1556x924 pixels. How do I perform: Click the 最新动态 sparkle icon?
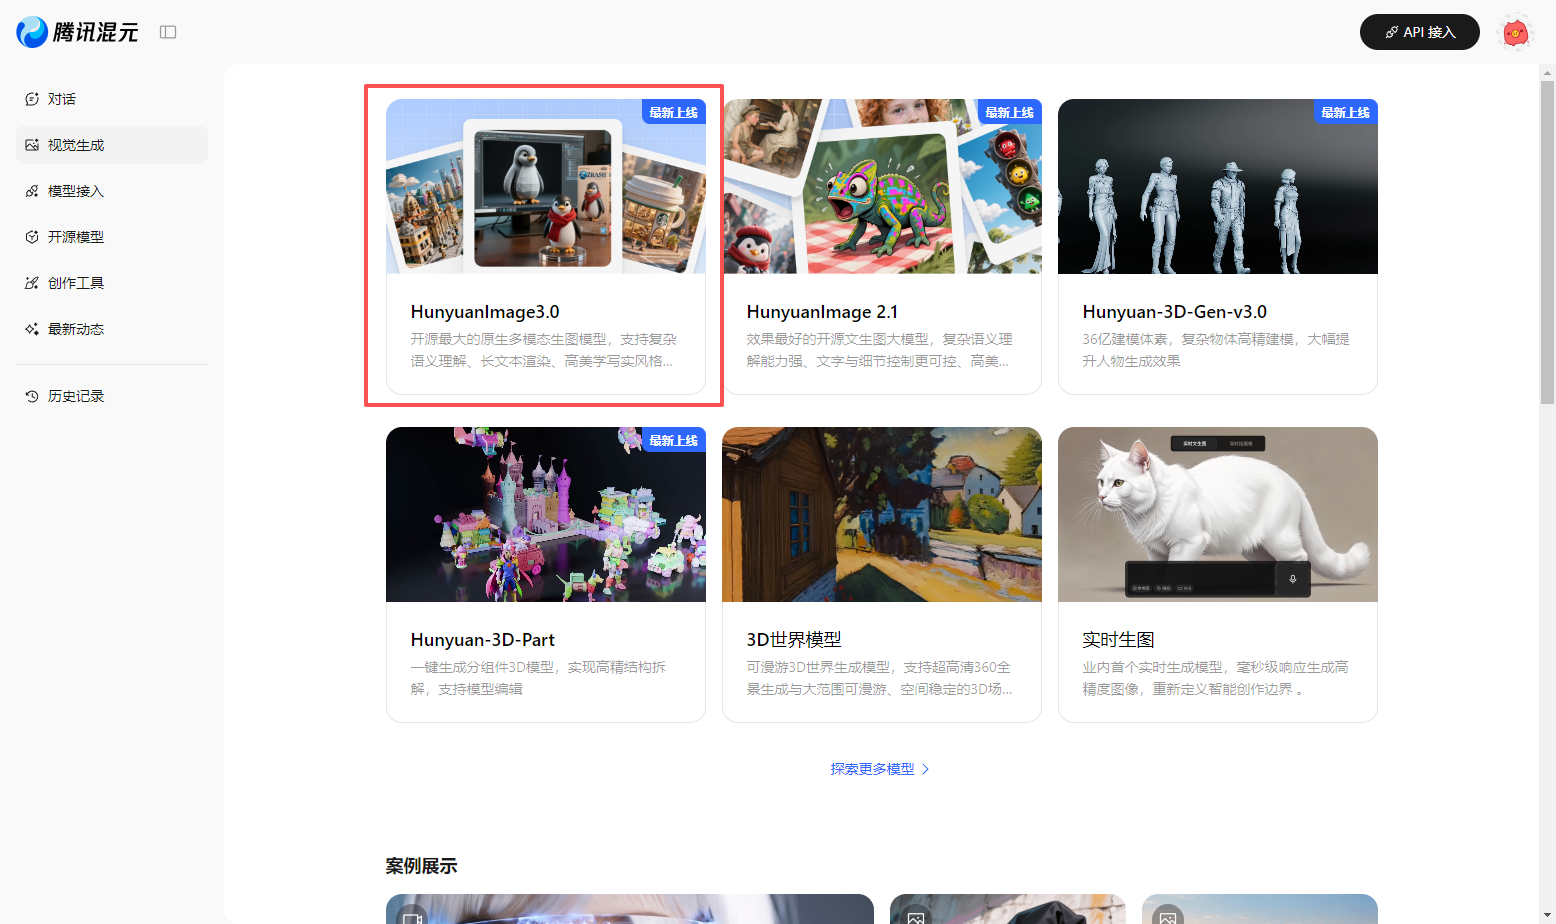point(32,329)
